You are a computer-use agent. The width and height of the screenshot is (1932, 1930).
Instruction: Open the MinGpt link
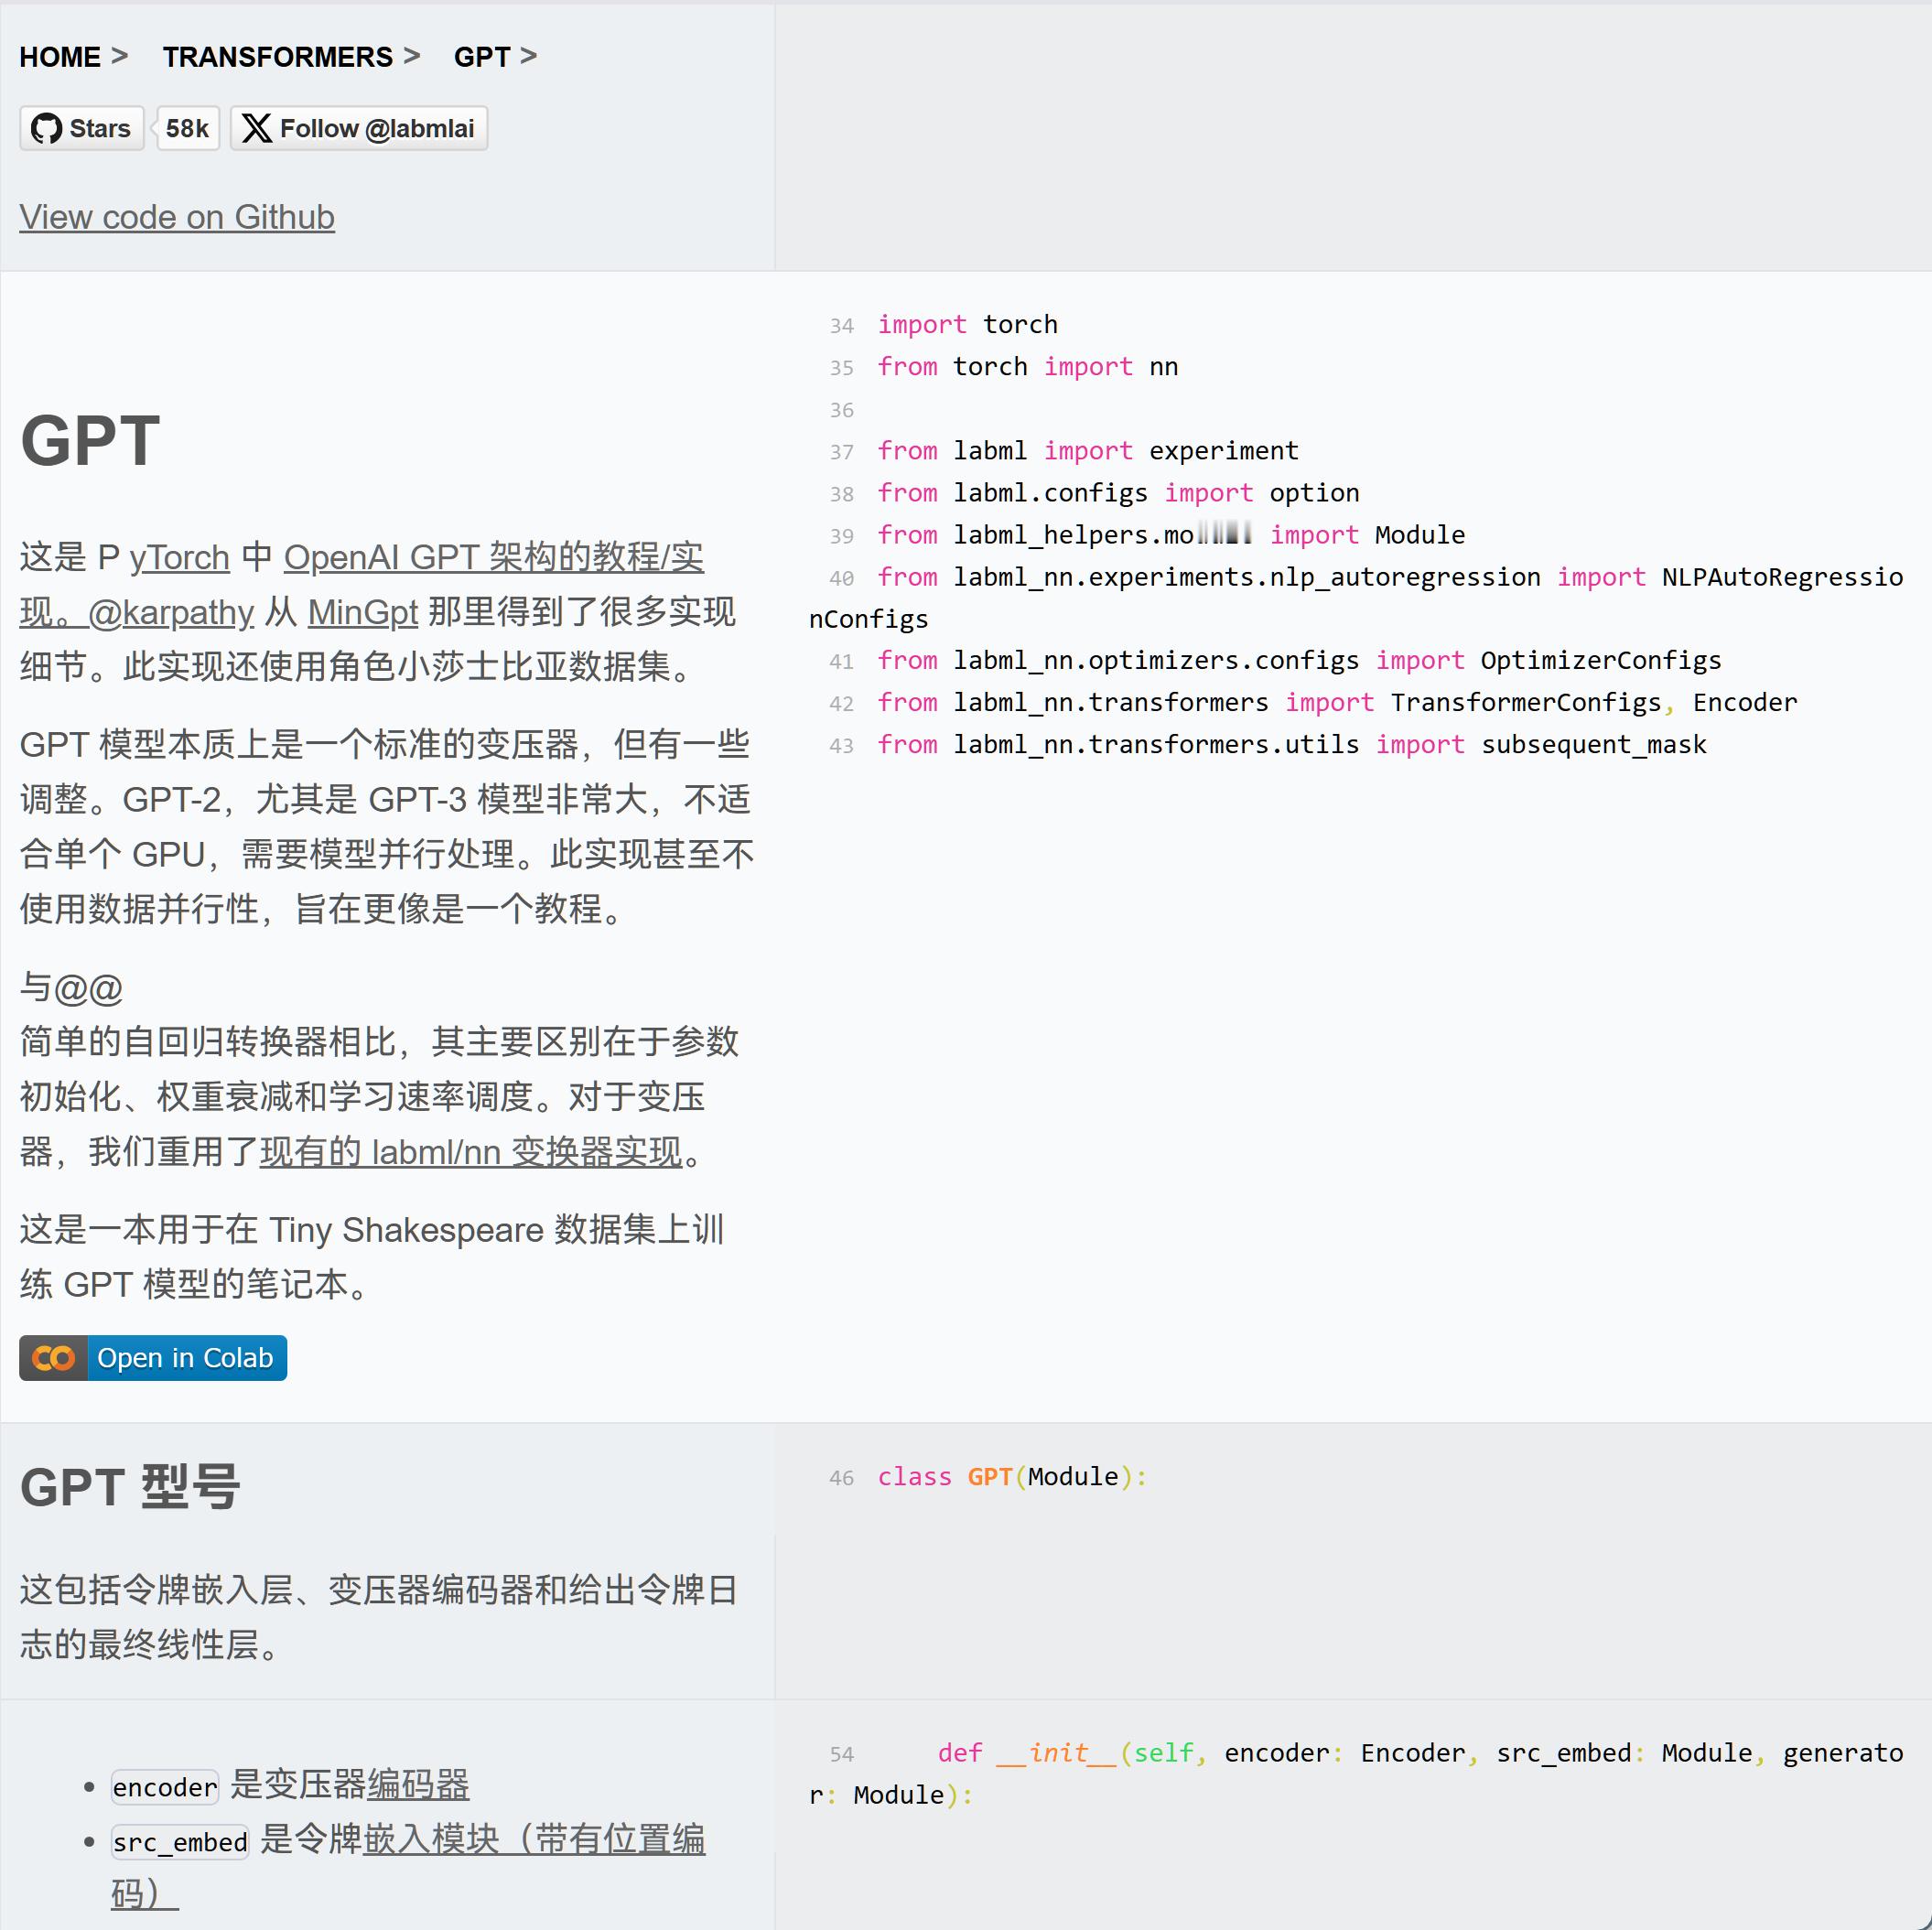(362, 612)
